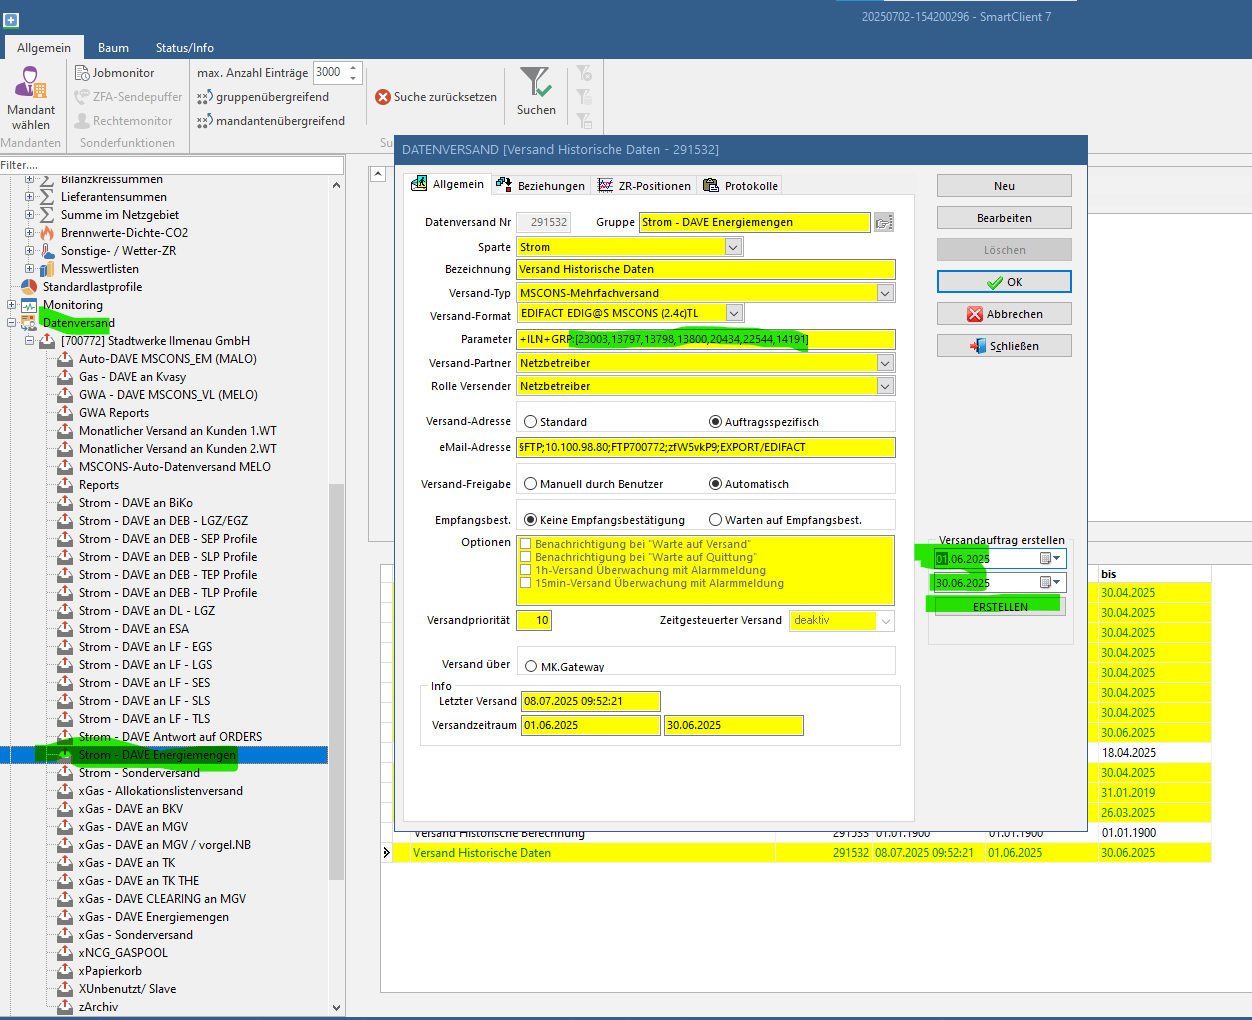Viewport: 1252px width, 1020px height.
Task: Click the ERSTELLEN button
Action: tap(999, 607)
